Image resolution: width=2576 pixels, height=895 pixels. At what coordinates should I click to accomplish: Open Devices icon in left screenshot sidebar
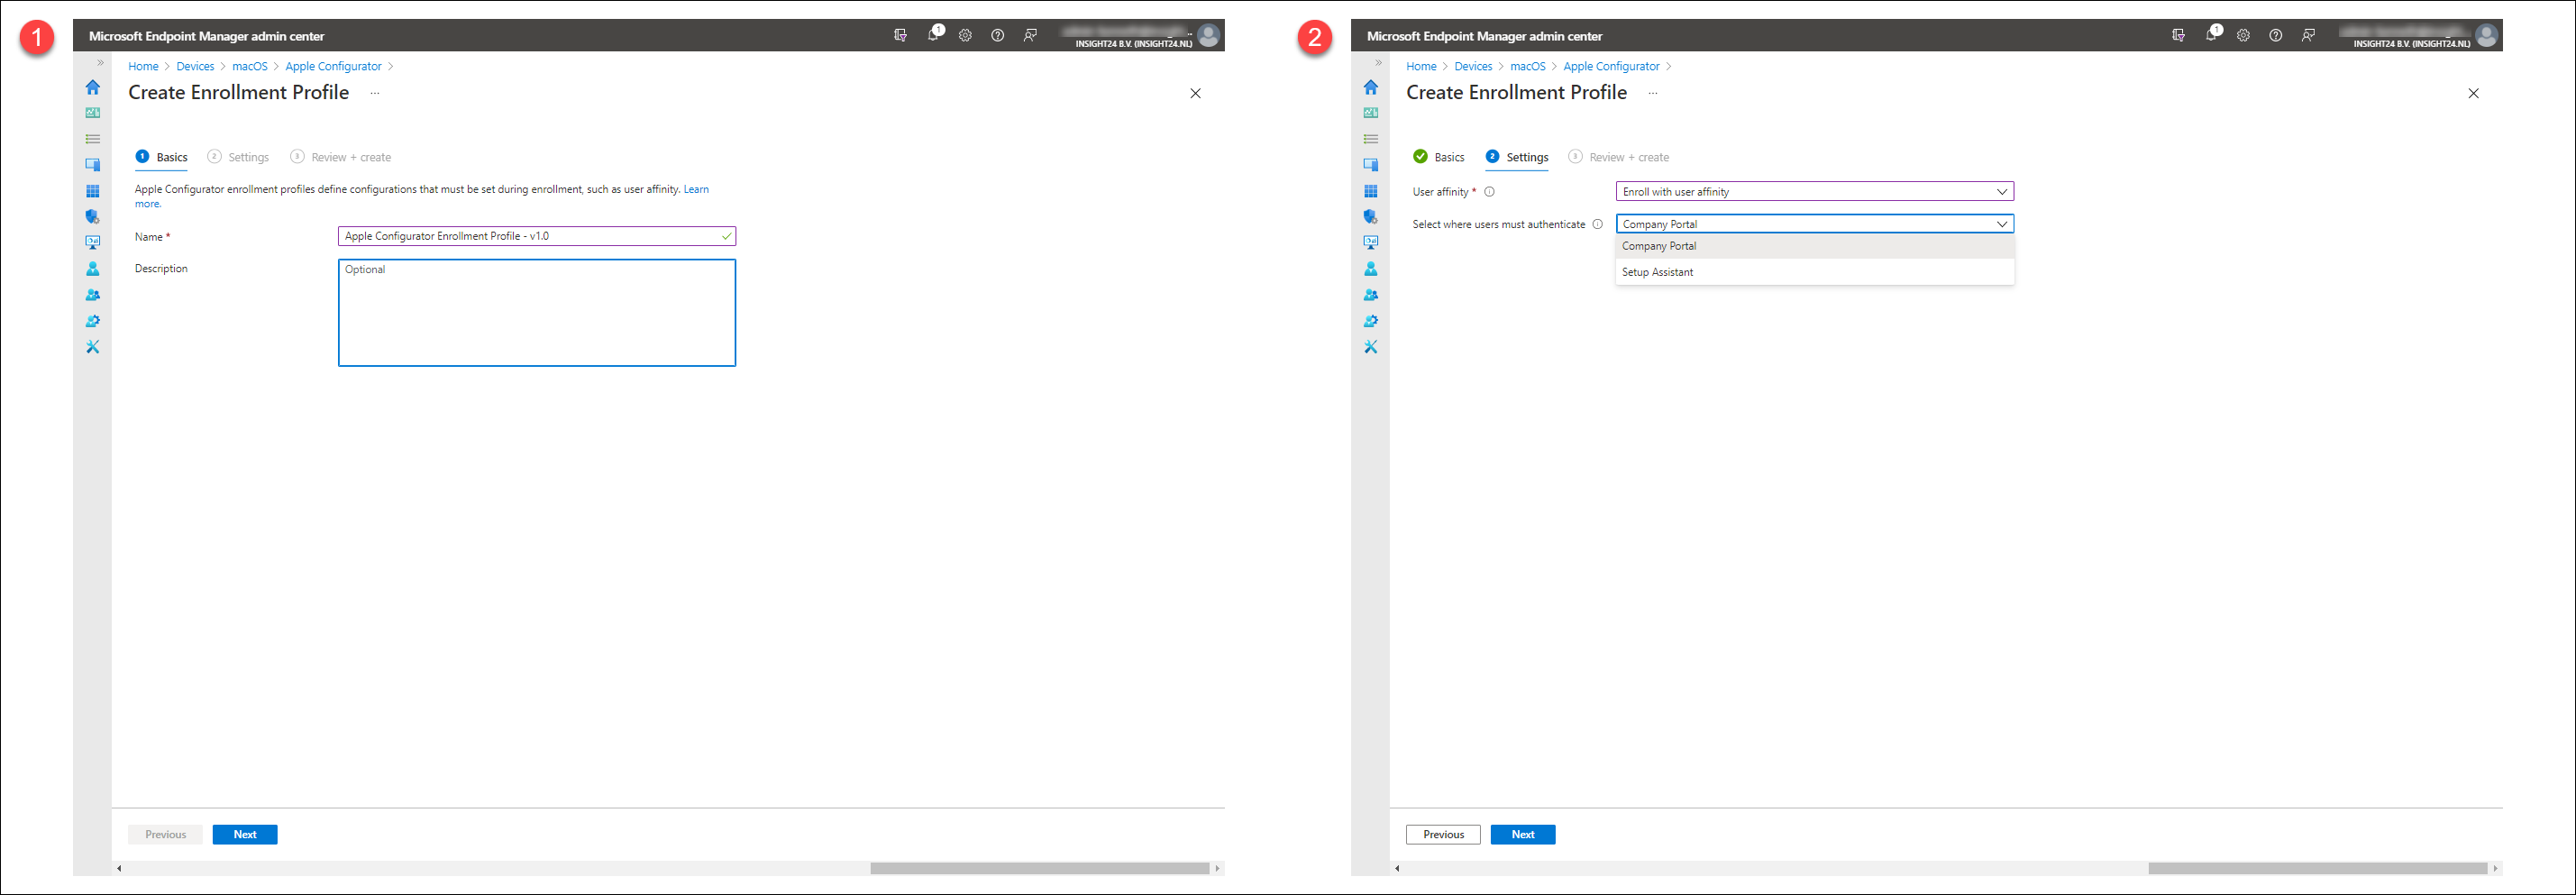click(93, 165)
